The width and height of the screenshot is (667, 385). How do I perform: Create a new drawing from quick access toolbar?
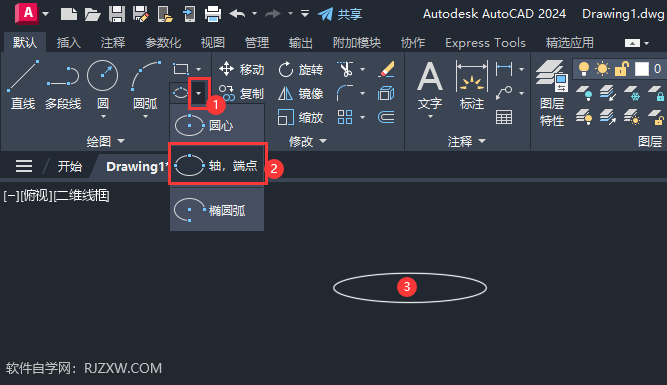coord(68,14)
